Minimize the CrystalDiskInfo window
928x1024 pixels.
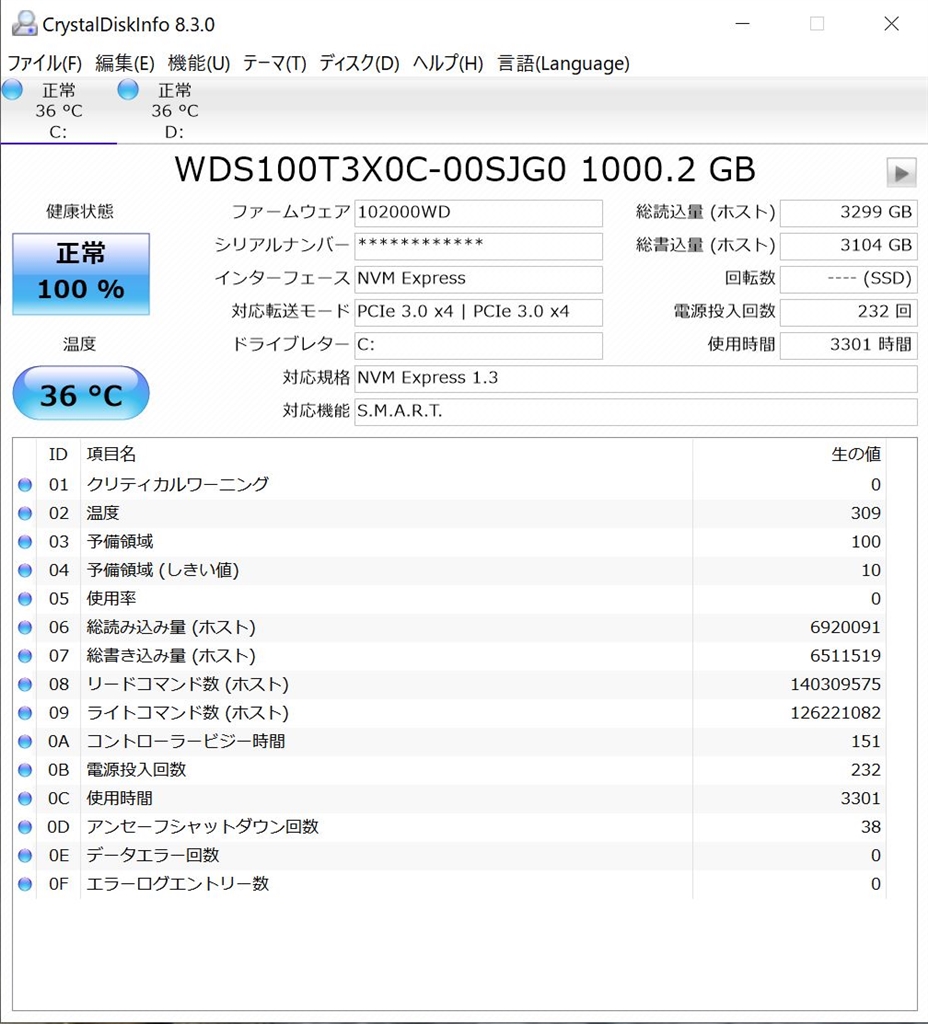[x=742, y=24]
